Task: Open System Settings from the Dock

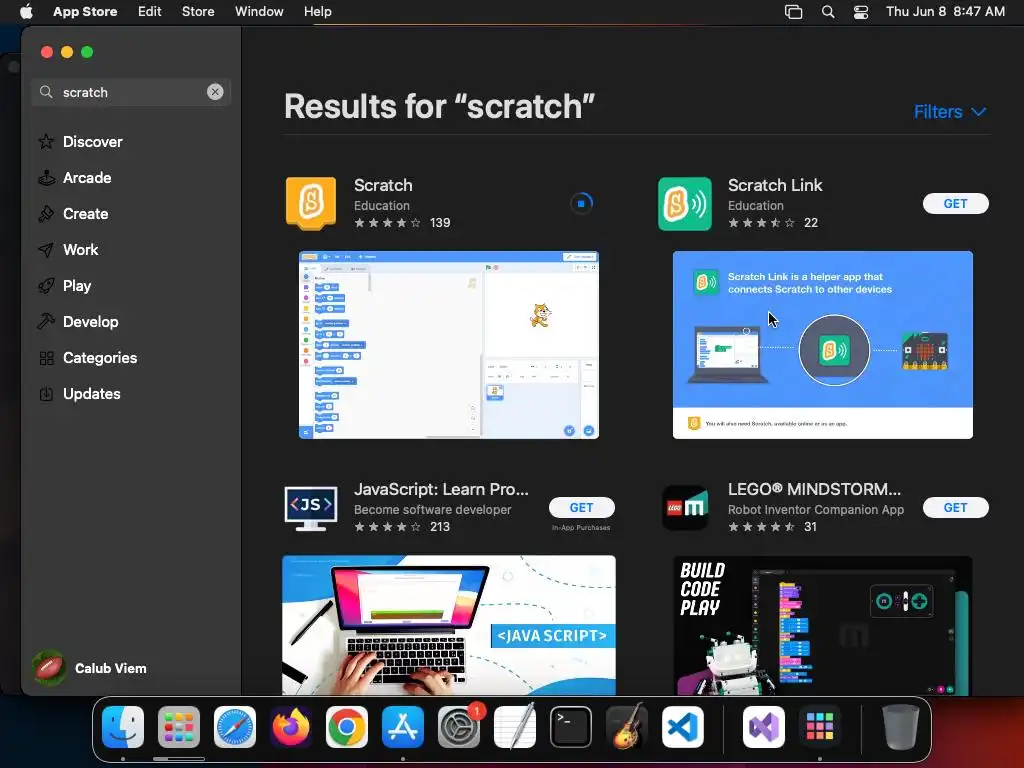Action: tap(459, 727)
